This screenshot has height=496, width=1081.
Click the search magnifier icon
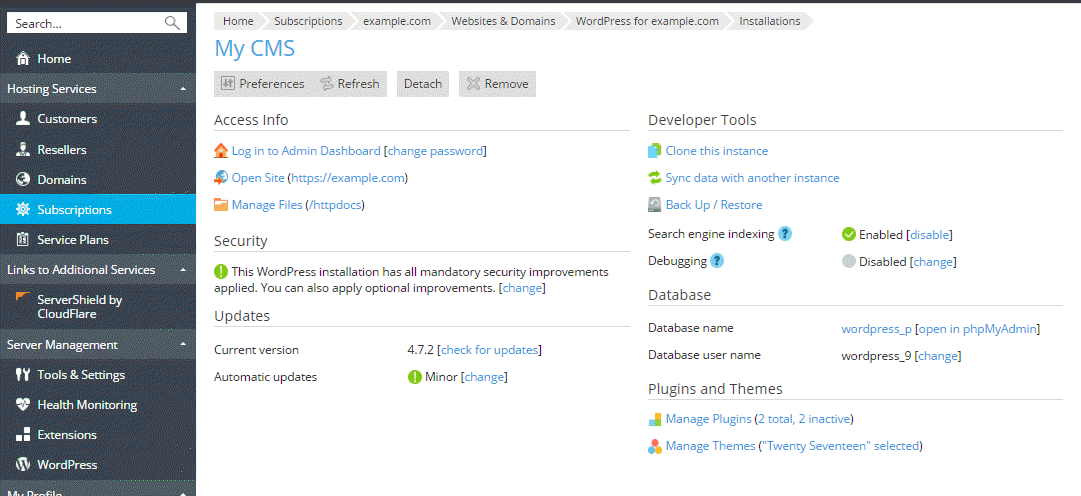173,23
